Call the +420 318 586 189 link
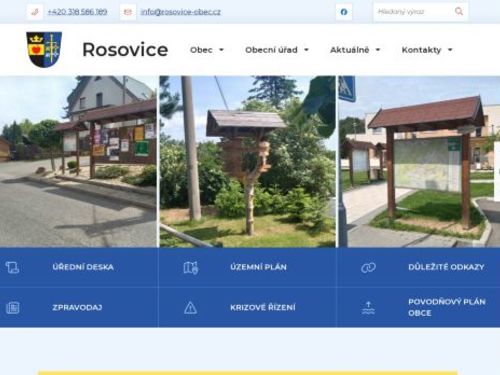The height and width of the screenshot is (375, 500). [77, 12]
